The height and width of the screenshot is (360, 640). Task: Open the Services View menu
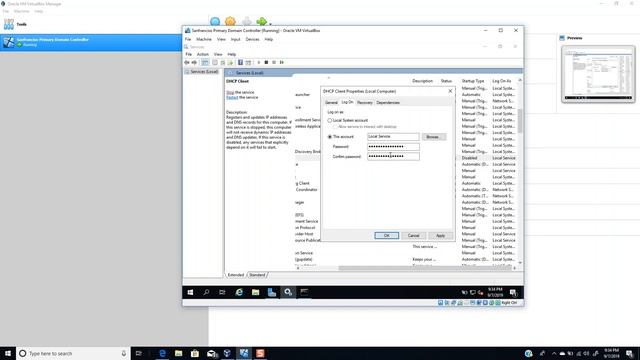pyautogui.click(x=218, y=54)
